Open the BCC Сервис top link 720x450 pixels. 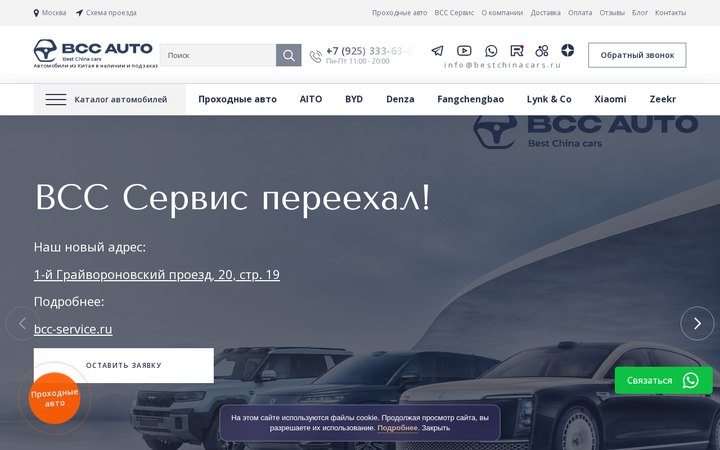pyautogui.click(x=454, y=13)
